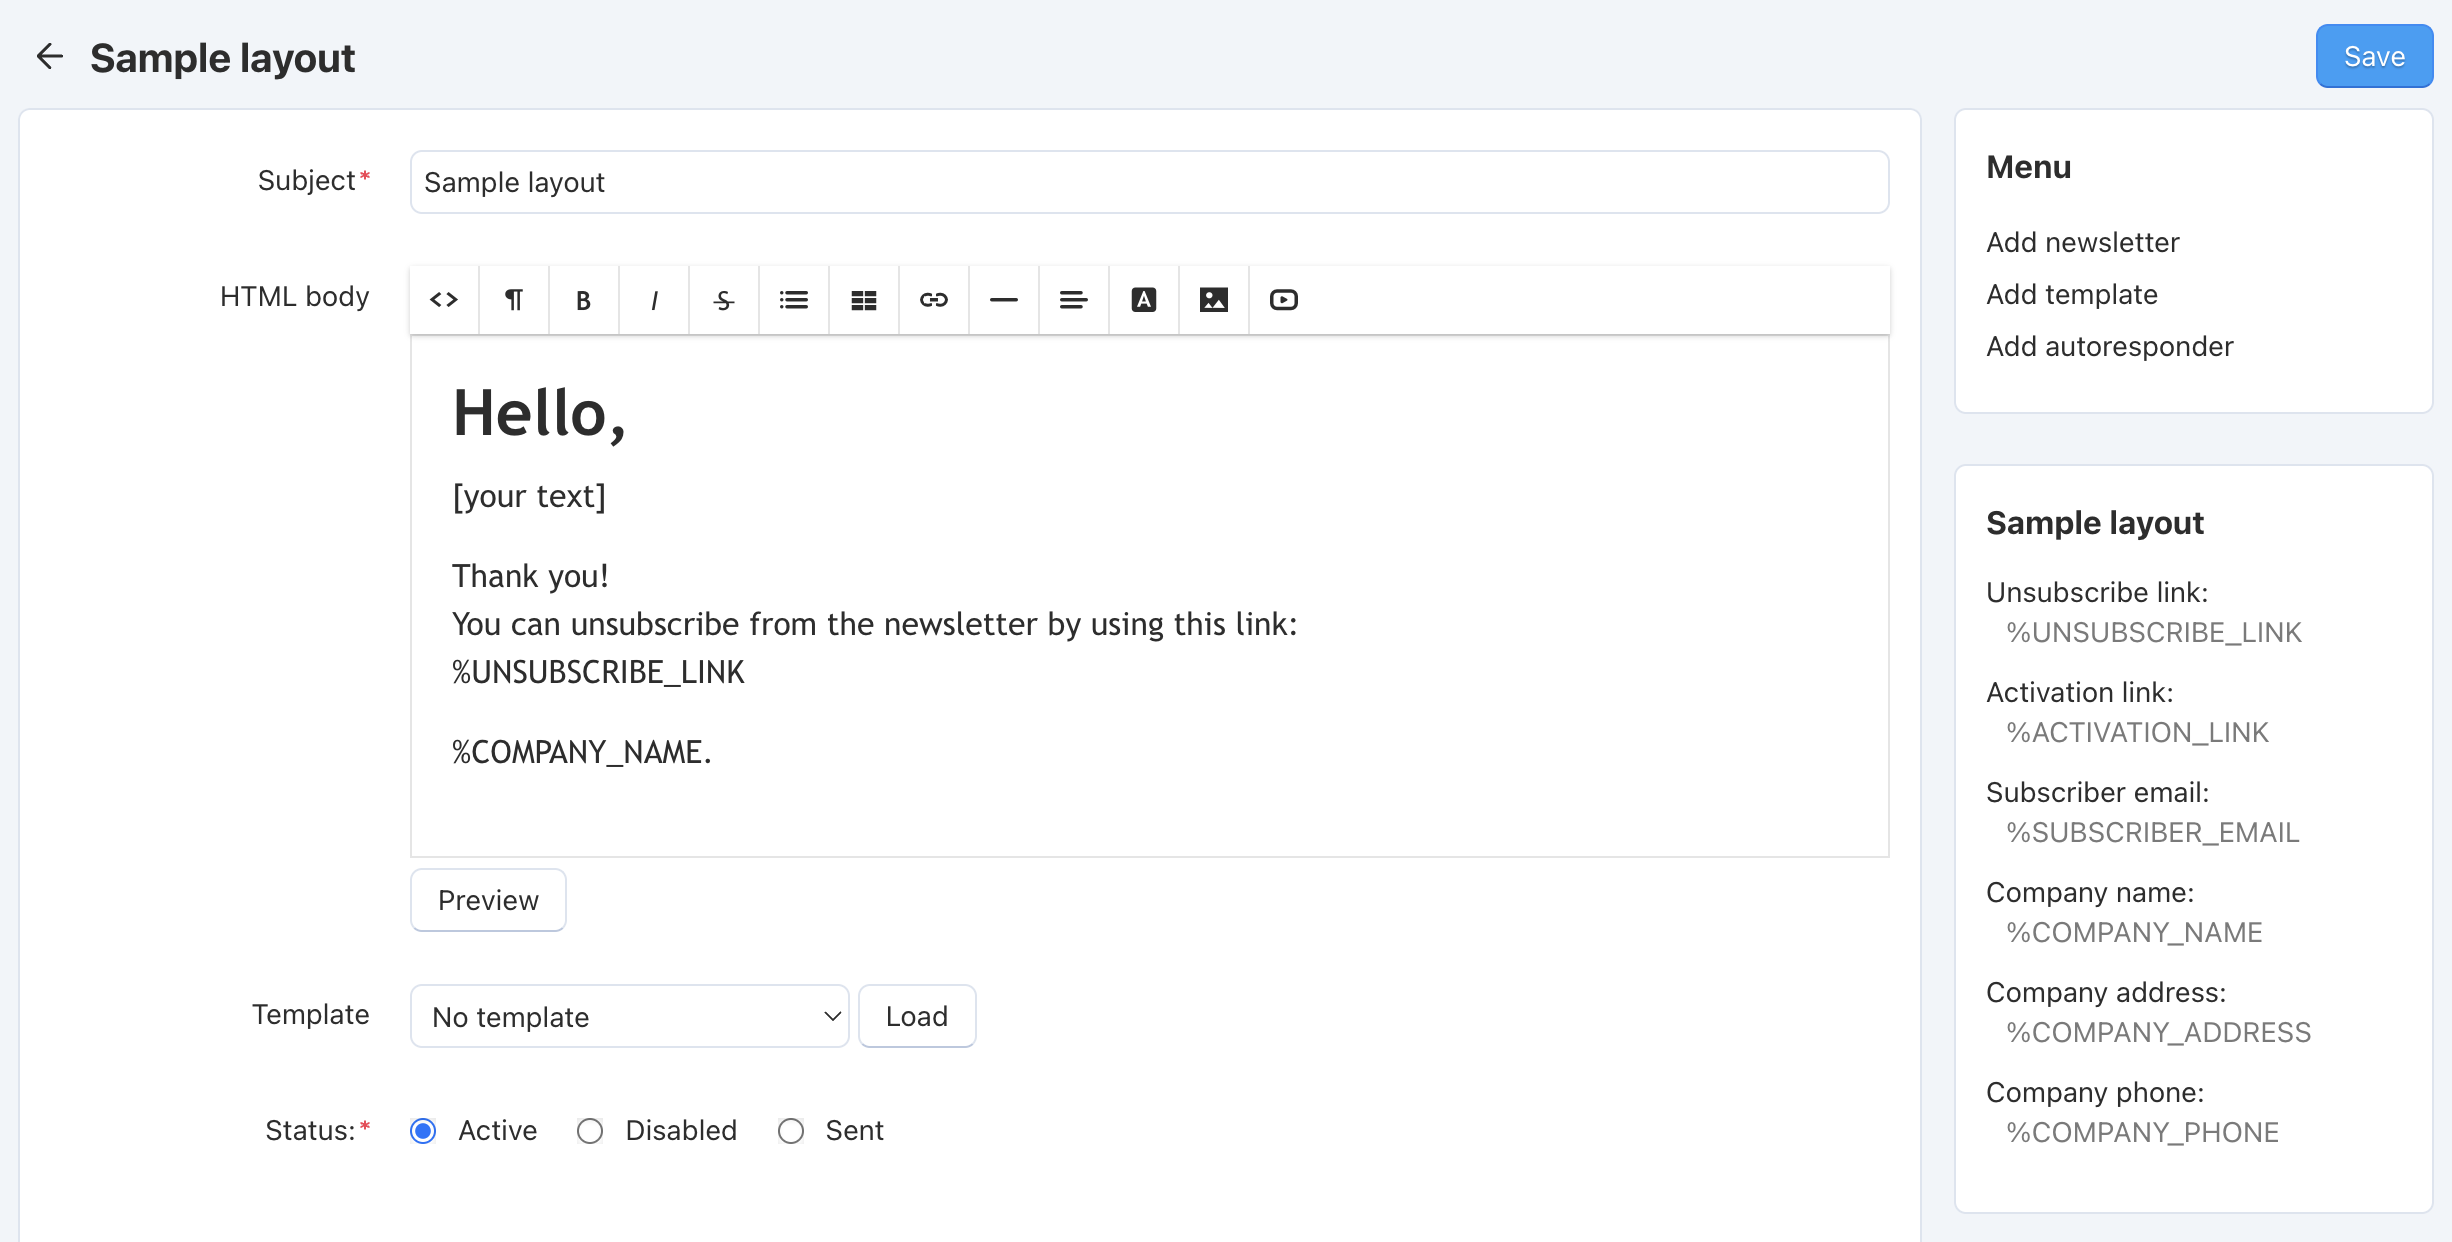Click %UNSUBSCRIBE_LINK in the sidebar

click(x=2153, y=632)
